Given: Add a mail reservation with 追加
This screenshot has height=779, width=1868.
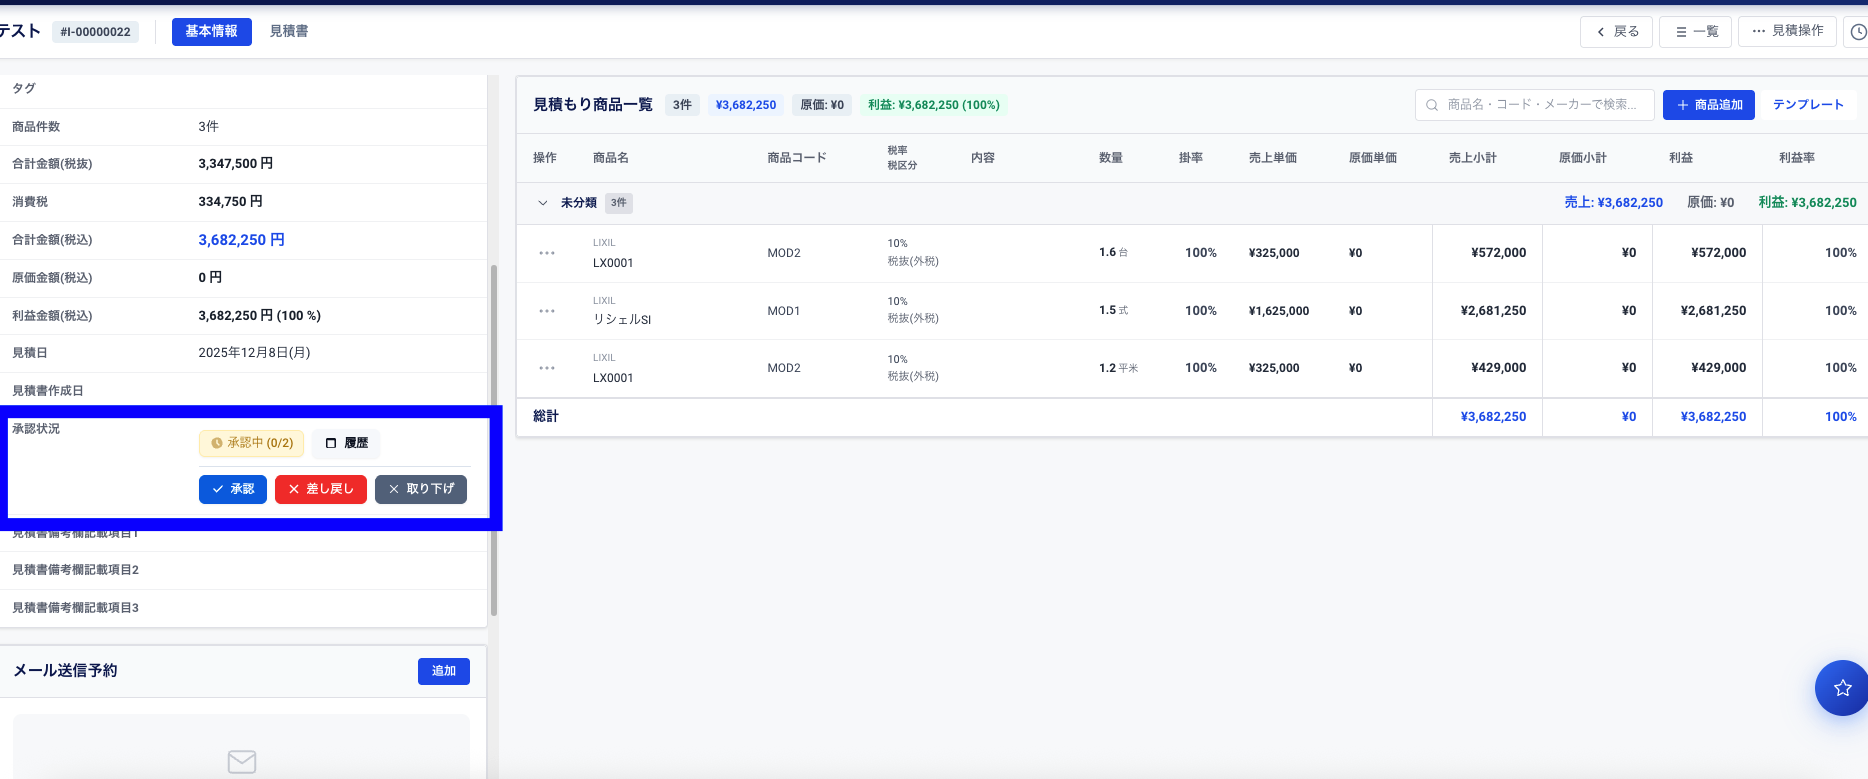Looking at the screenshot, I should (x=443, y=671).
